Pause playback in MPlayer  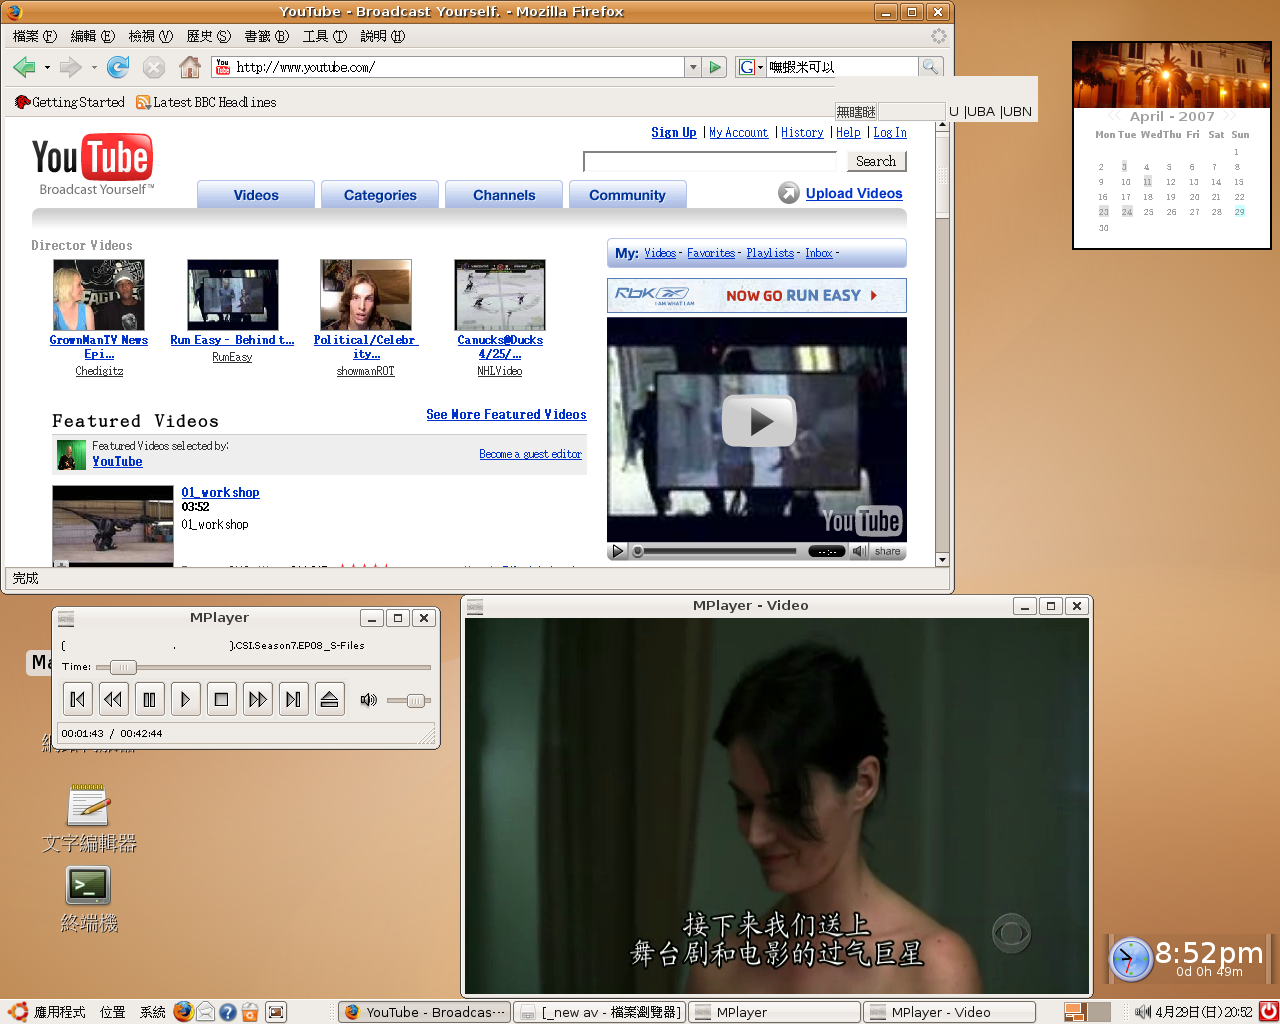(150, 699)
